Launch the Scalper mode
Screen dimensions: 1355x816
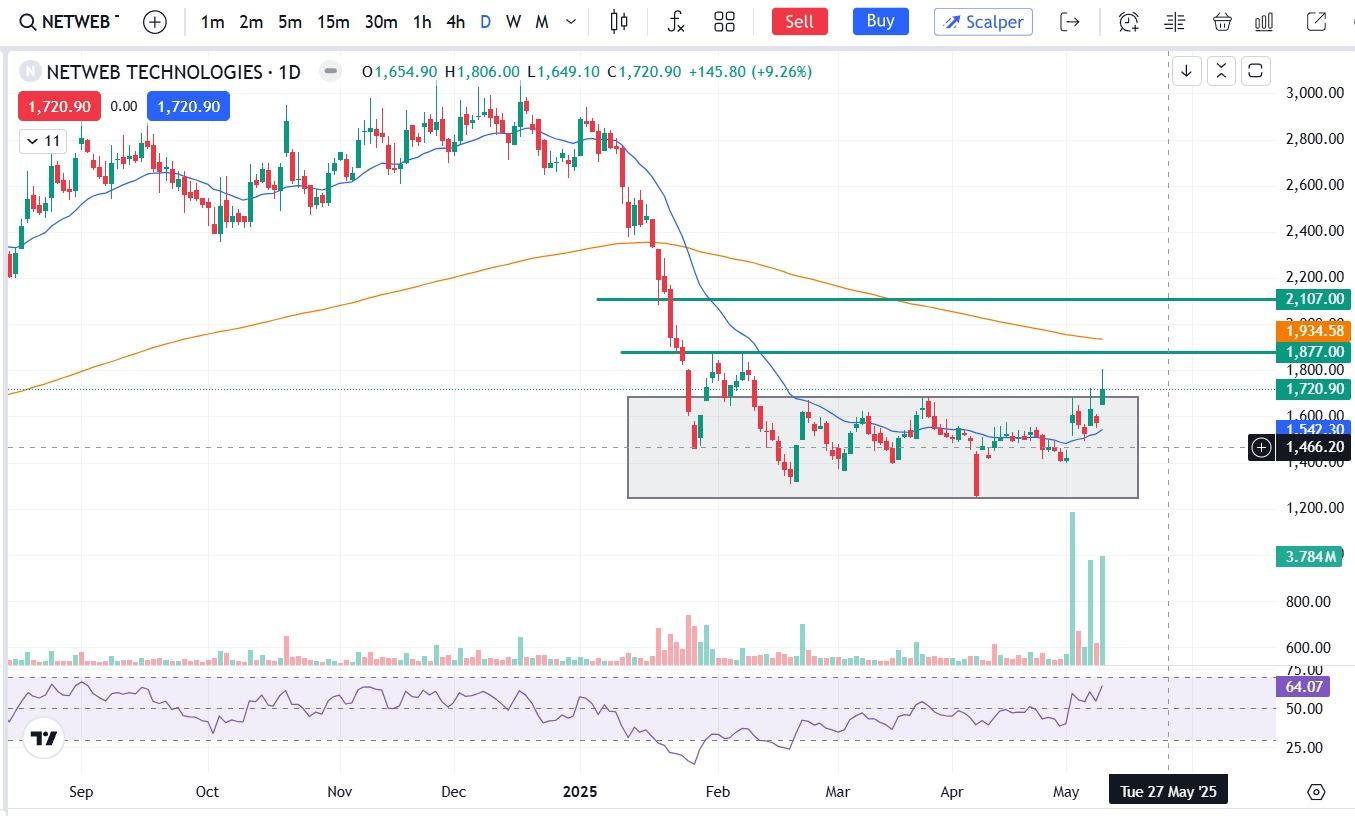983,21
